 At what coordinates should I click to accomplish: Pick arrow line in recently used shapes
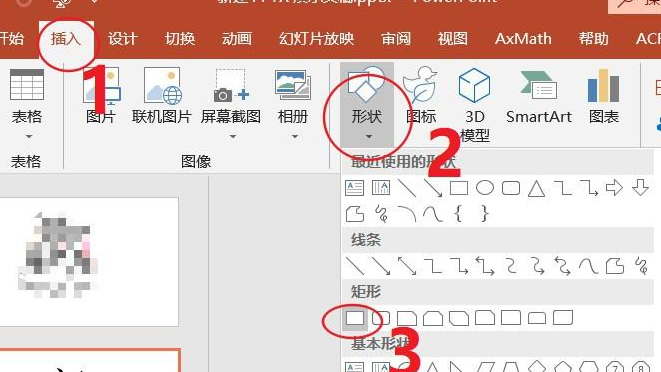point(433,188)
